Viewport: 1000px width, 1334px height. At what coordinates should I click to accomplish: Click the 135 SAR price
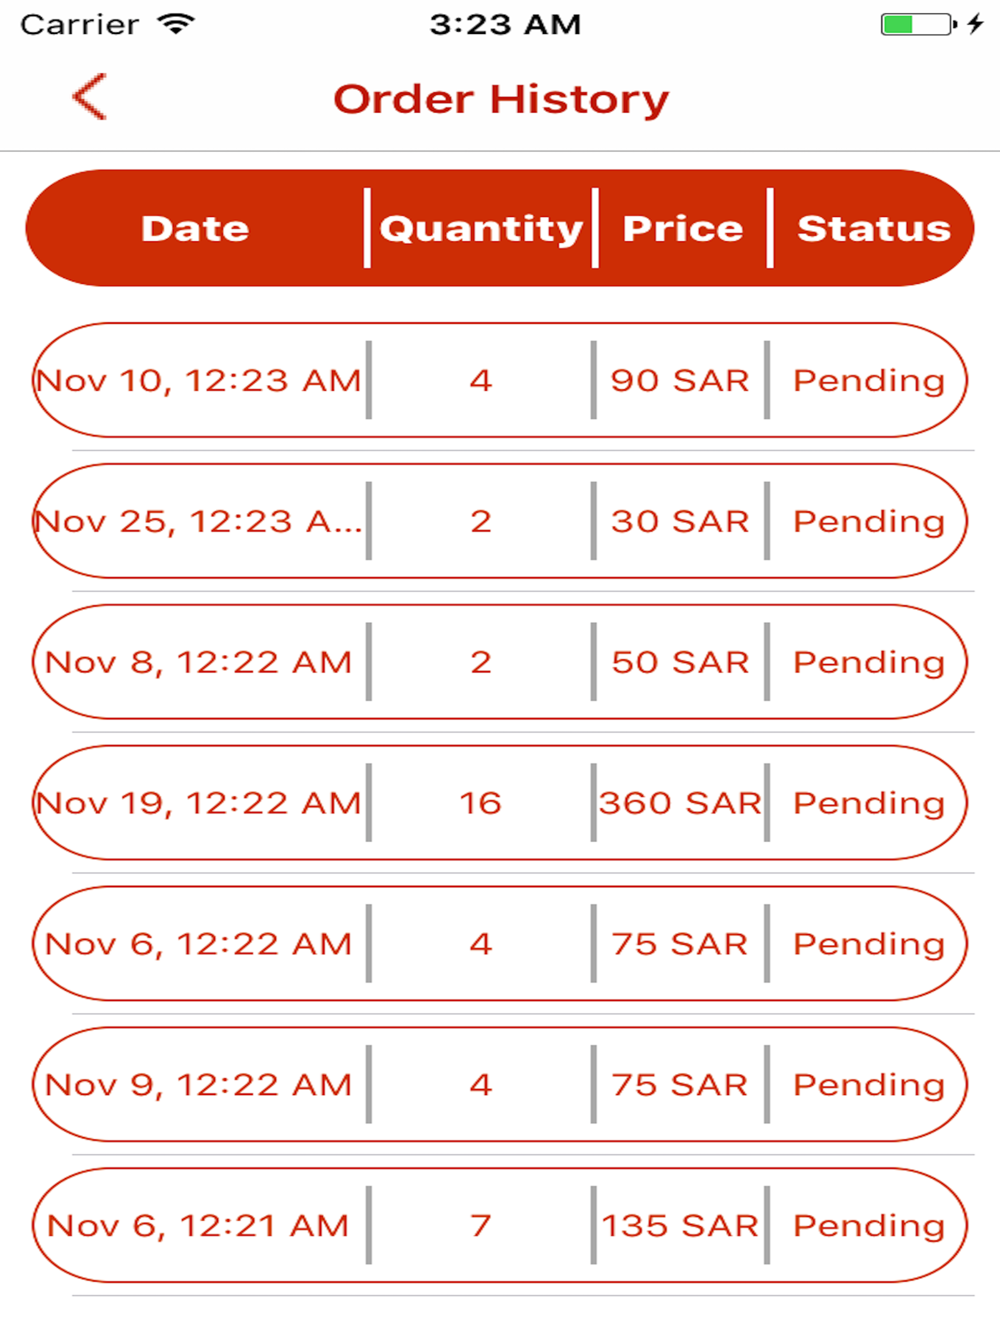(680, 1226)
